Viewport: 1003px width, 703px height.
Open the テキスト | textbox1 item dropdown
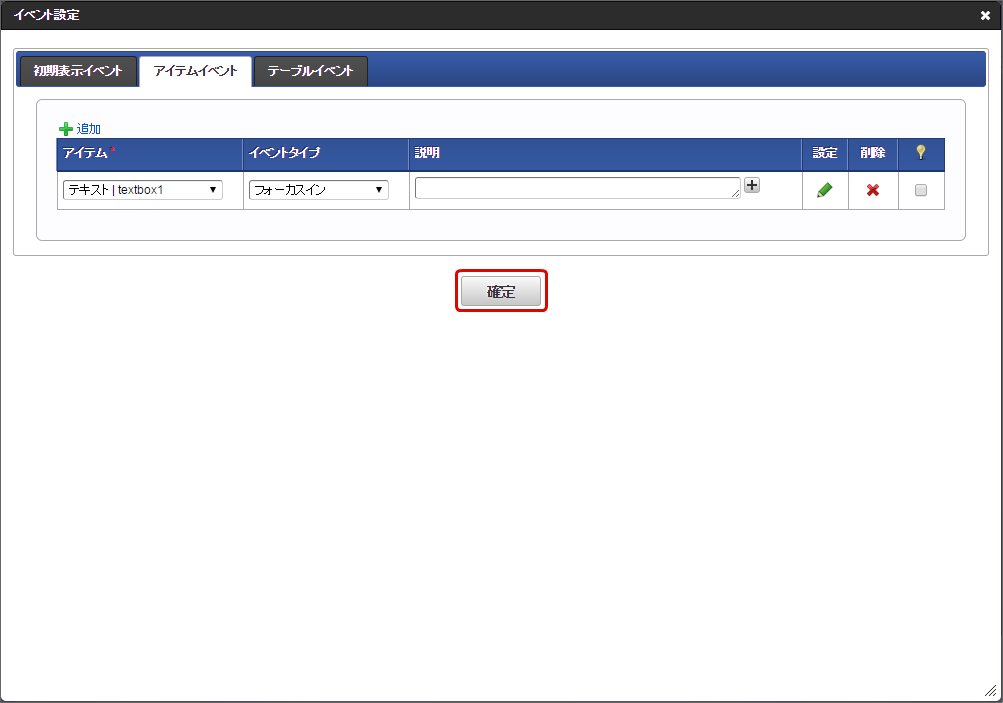143,190
